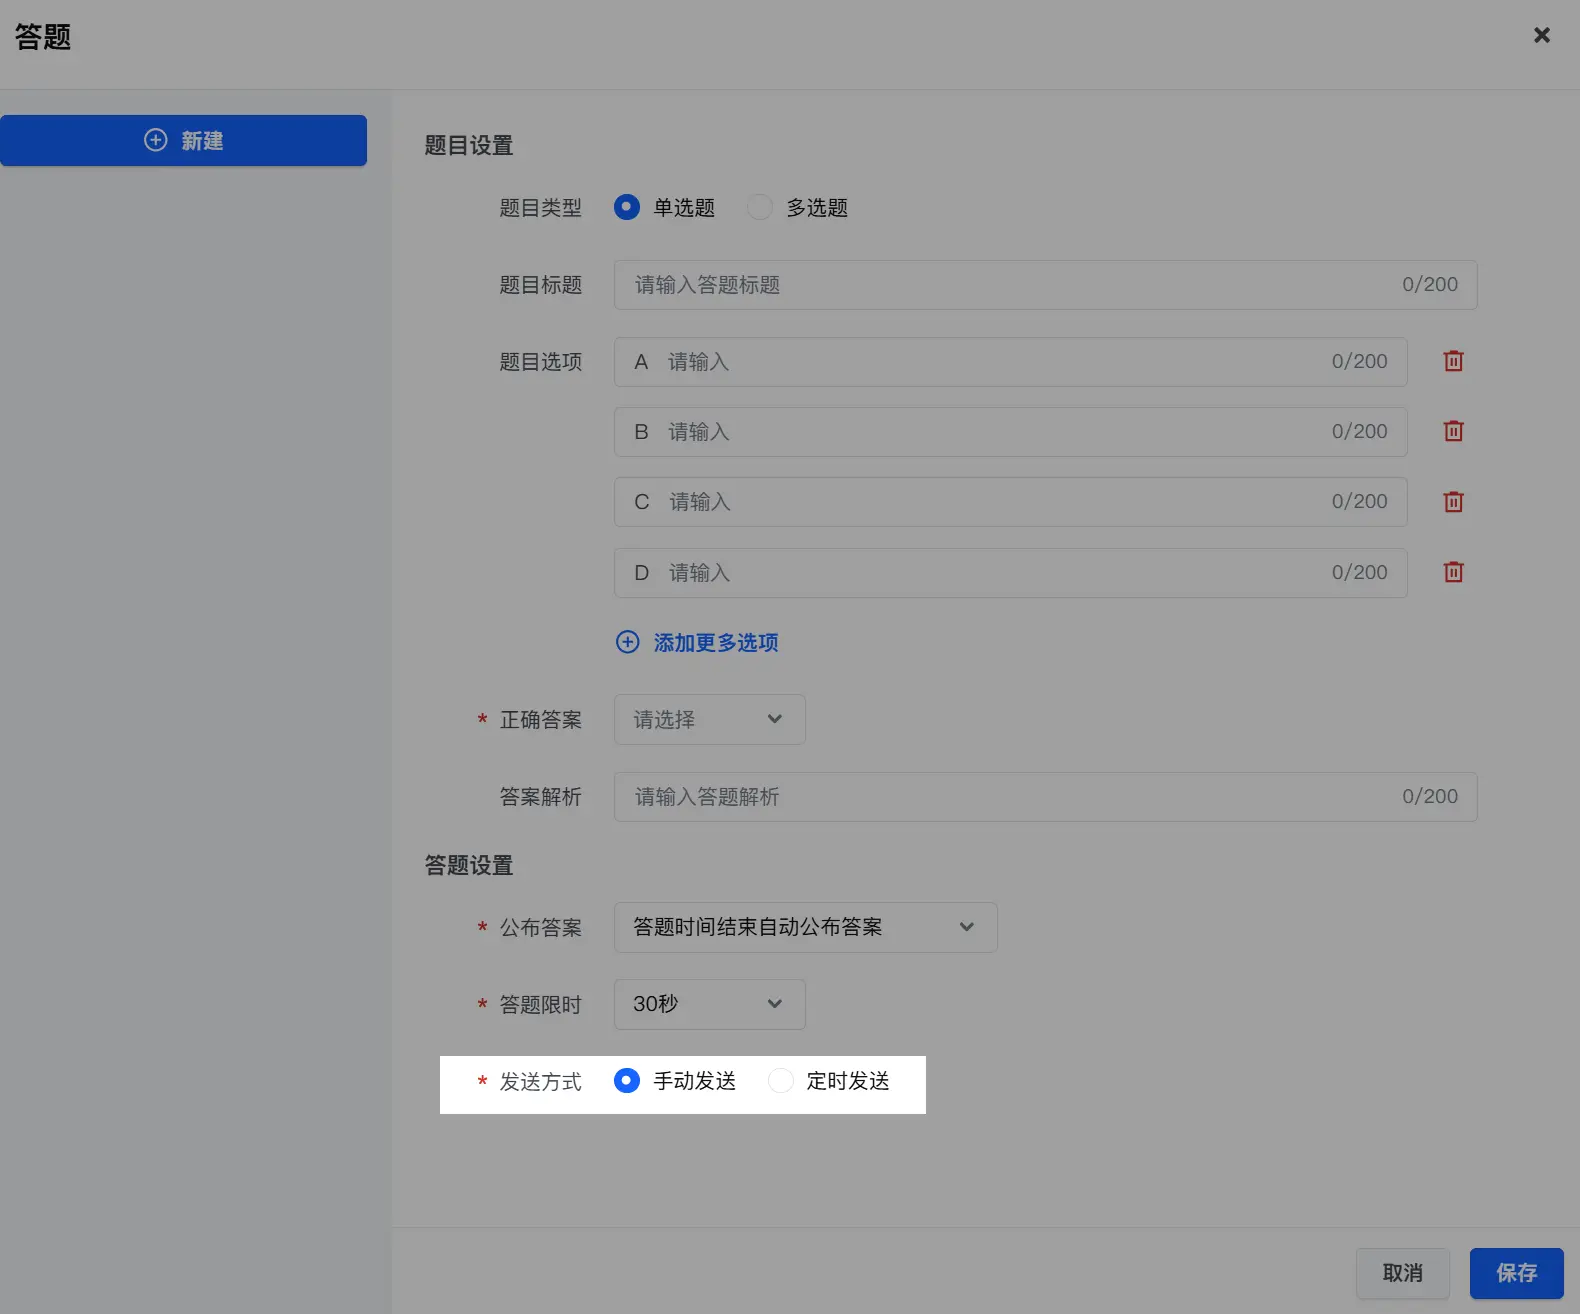Viewport: 1580px width, 1314px height.
Task: Open the 答题限时 30秒 dropdown
Action: click(710, 1004)
